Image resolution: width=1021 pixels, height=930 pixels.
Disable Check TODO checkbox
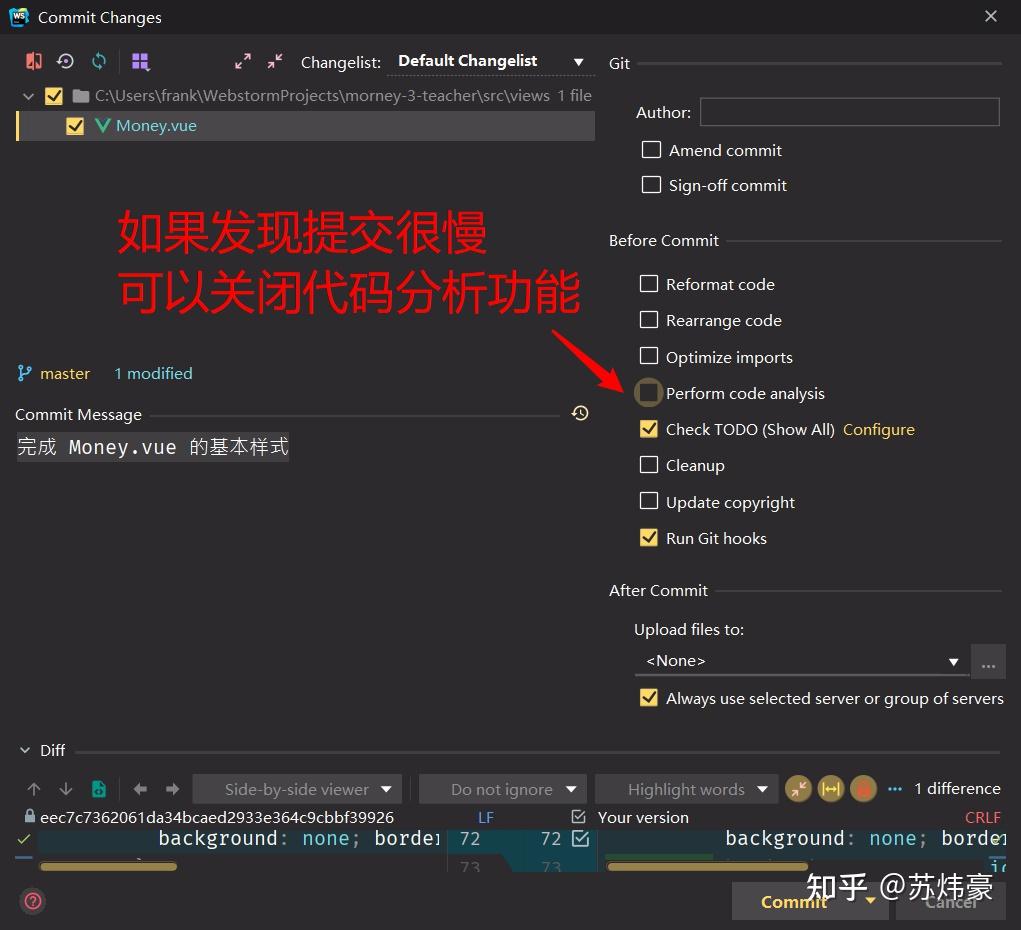click(649, 429)
